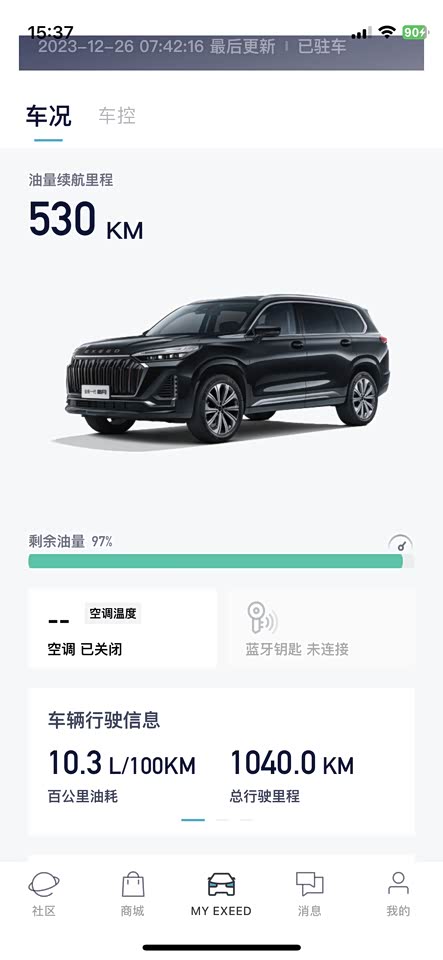Tap the 蓝牙钥匙 未连接 card

pyautogui.click(x=321, y=628)
